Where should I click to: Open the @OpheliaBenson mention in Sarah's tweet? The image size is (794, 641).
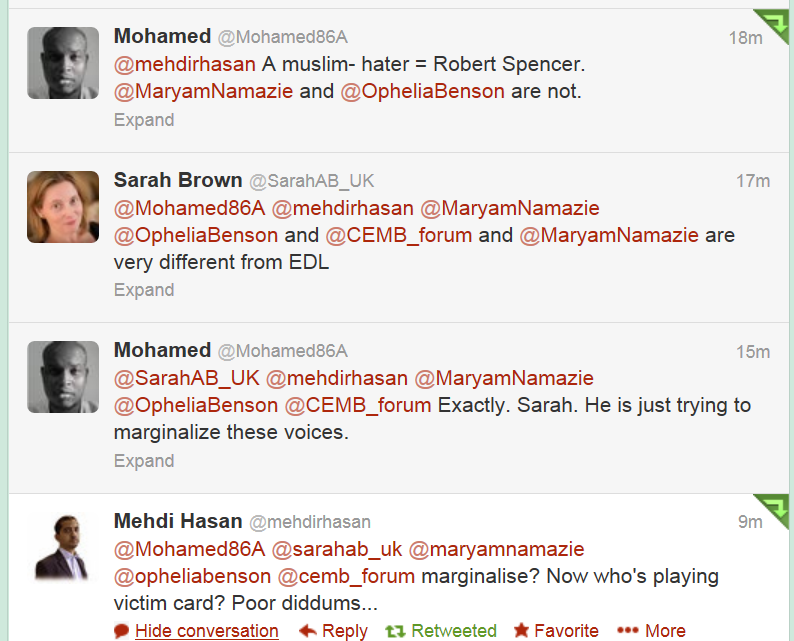point(196,236)
